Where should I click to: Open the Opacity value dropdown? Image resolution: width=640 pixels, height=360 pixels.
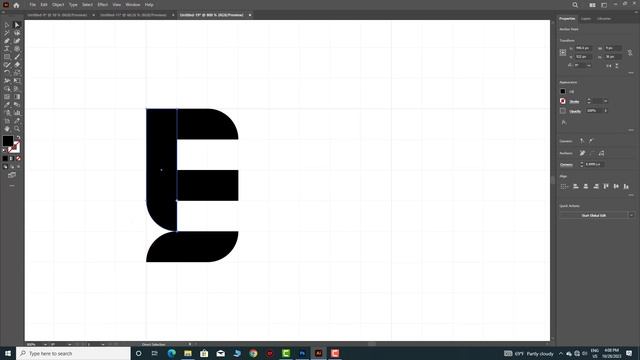click(x=606, y=111)
